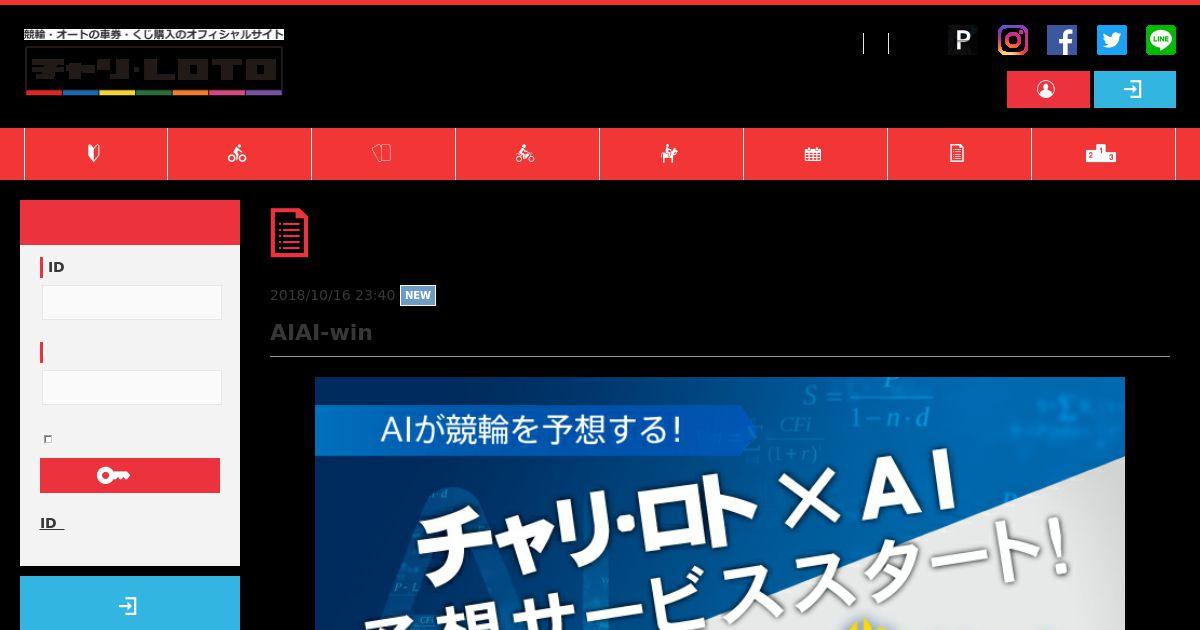
Task: Click the red news list icon
Action: click(x=289, y=232)
